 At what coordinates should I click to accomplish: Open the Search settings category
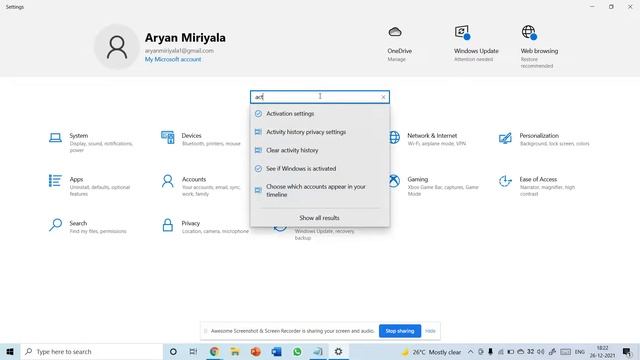tap(87, 227)
